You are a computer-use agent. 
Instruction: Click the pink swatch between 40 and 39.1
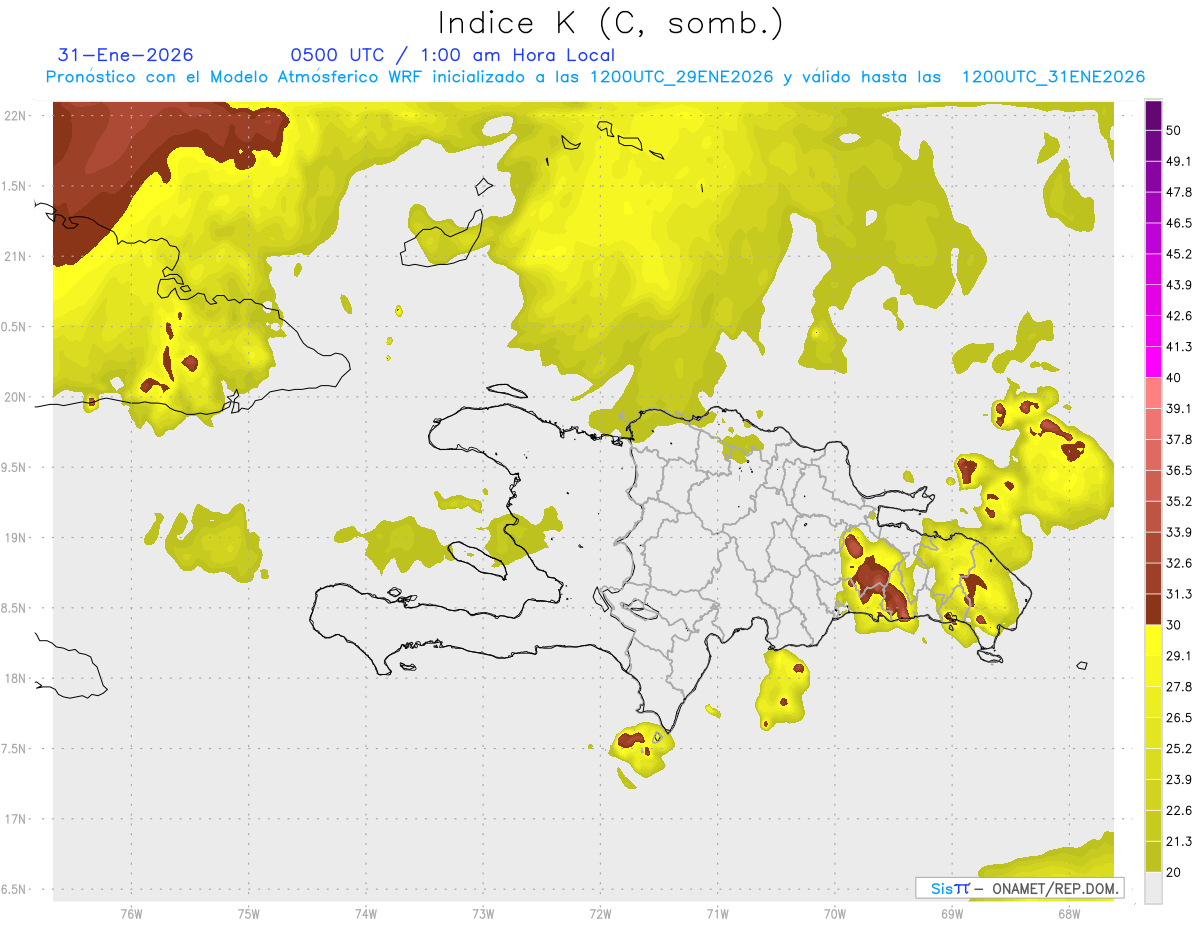click(x=1154, y=393)
